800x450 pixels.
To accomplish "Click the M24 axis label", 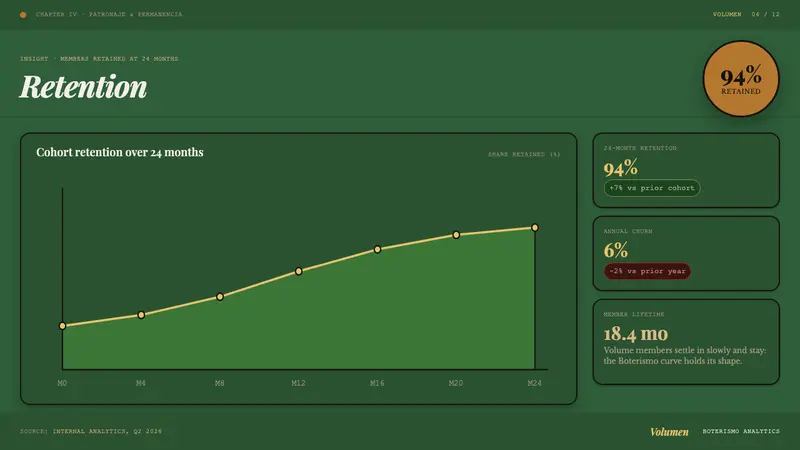I will pyautogui.click(x=535, y=383).
